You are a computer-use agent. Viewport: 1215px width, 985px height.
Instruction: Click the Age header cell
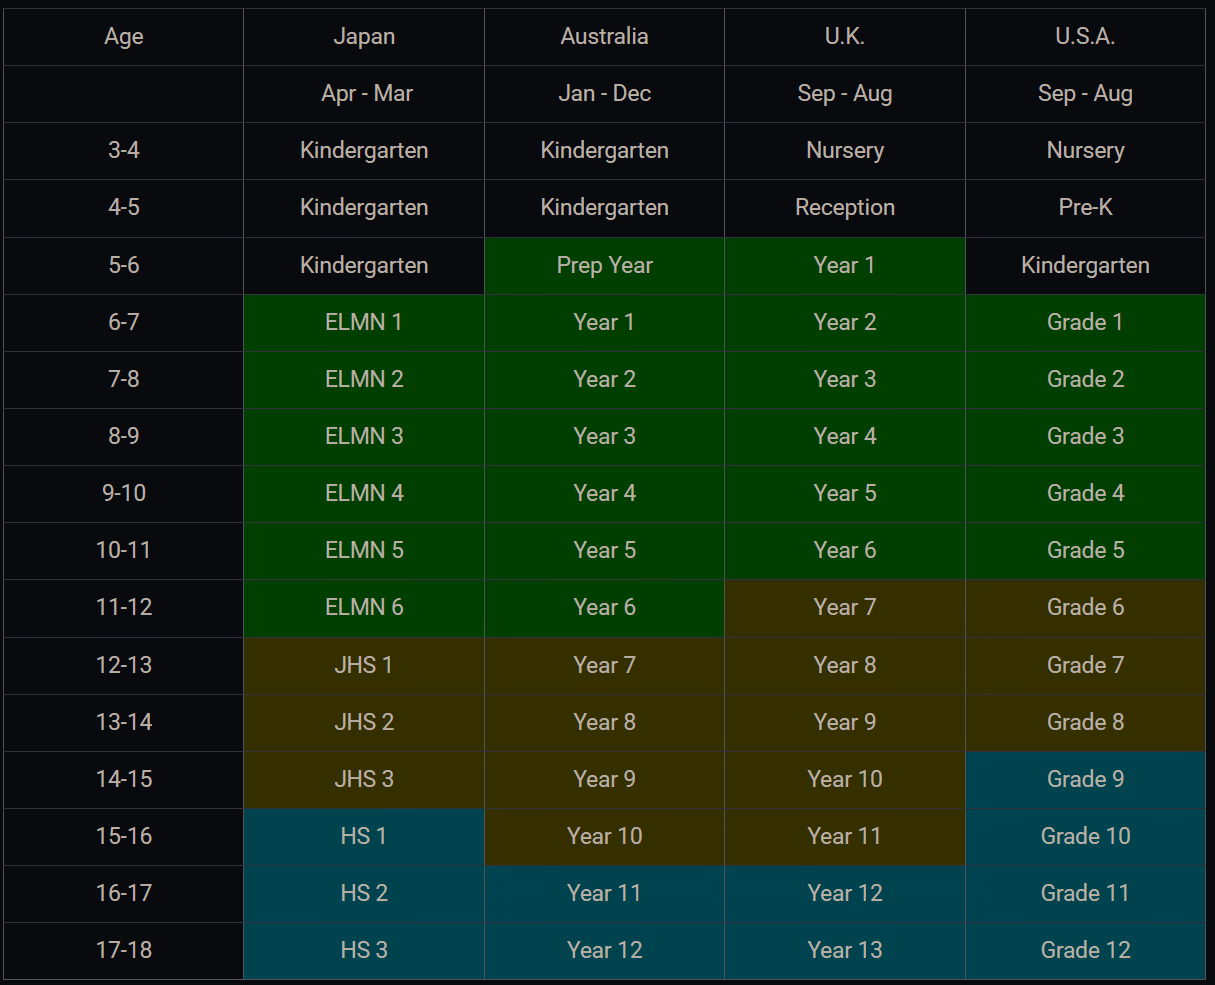(124, 37)
